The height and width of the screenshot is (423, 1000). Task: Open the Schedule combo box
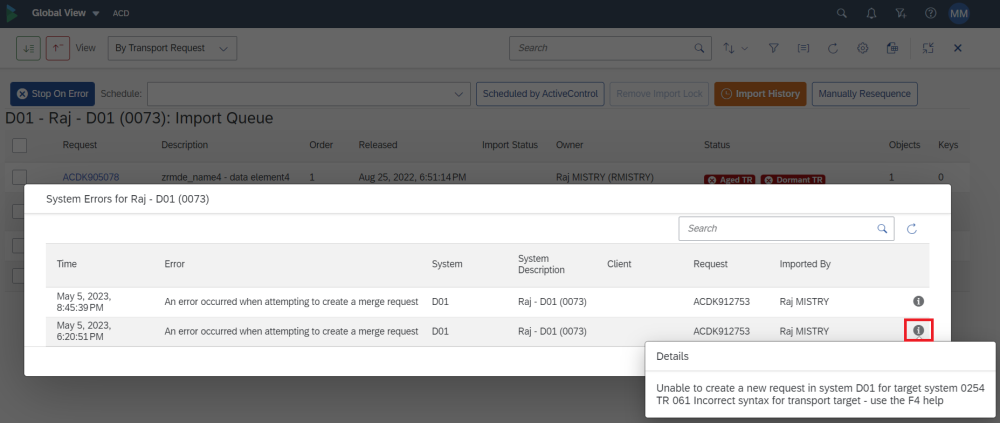[309, 94]
